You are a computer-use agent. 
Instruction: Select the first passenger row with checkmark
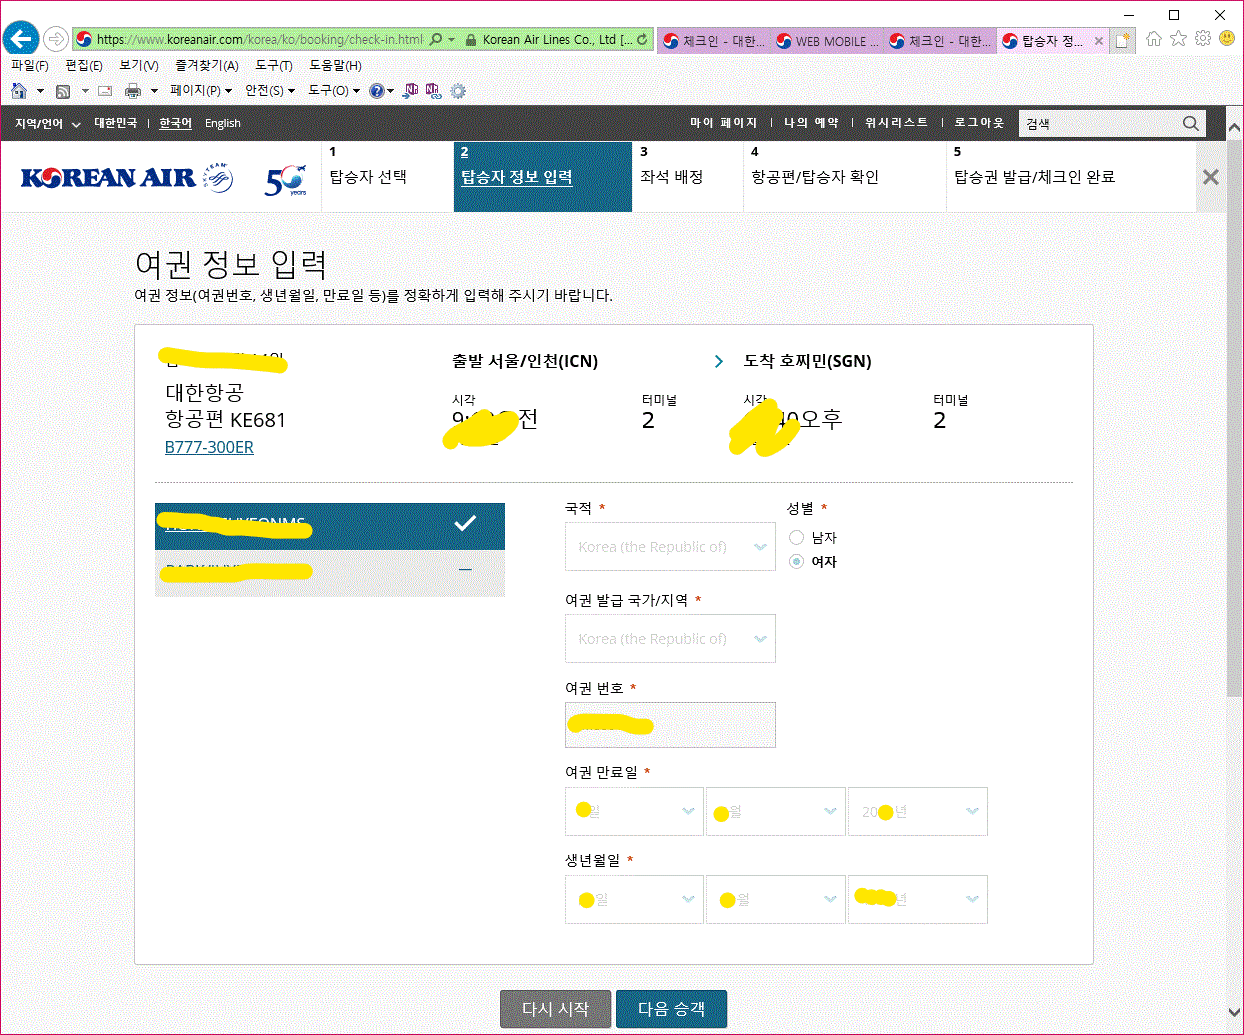[x=330, y=526]
